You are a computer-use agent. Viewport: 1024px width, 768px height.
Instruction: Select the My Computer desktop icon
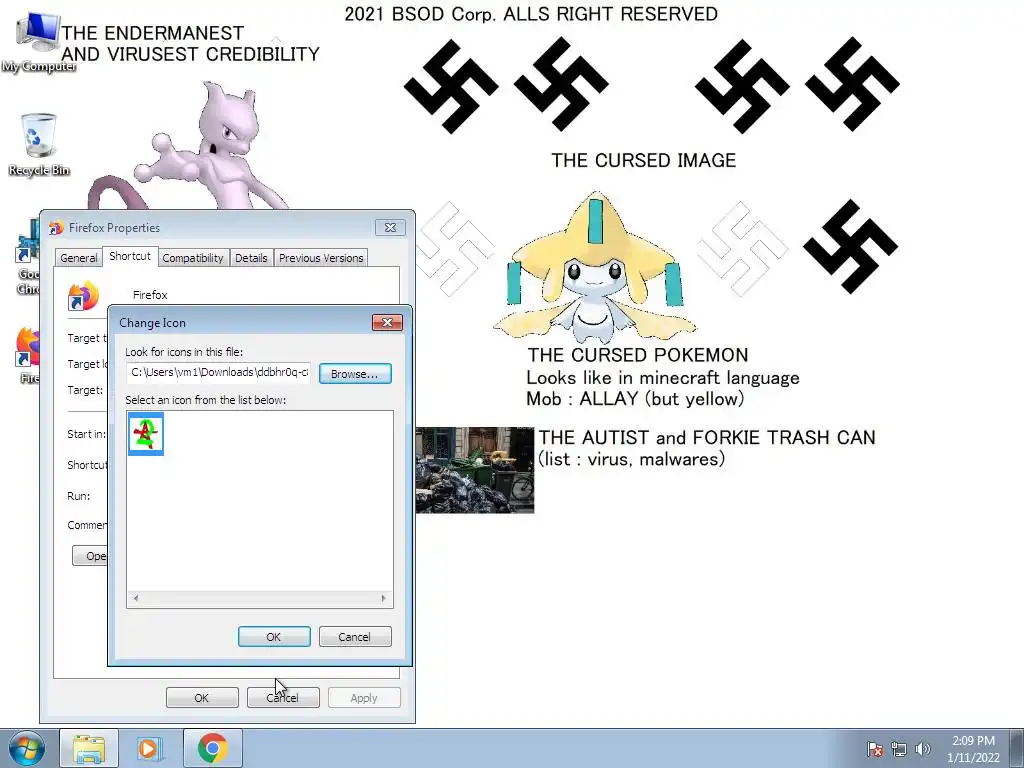tap(38, 42)
